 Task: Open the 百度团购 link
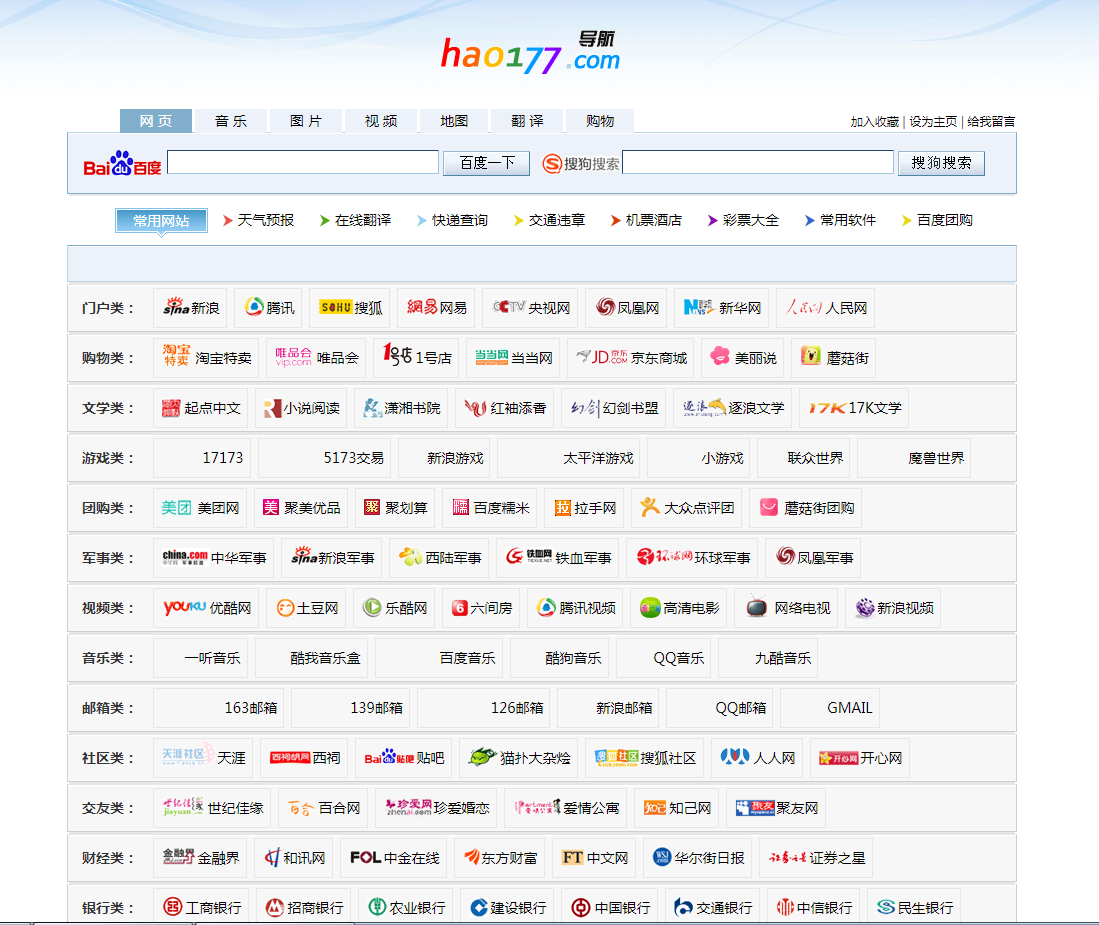(x=945, y=220)
